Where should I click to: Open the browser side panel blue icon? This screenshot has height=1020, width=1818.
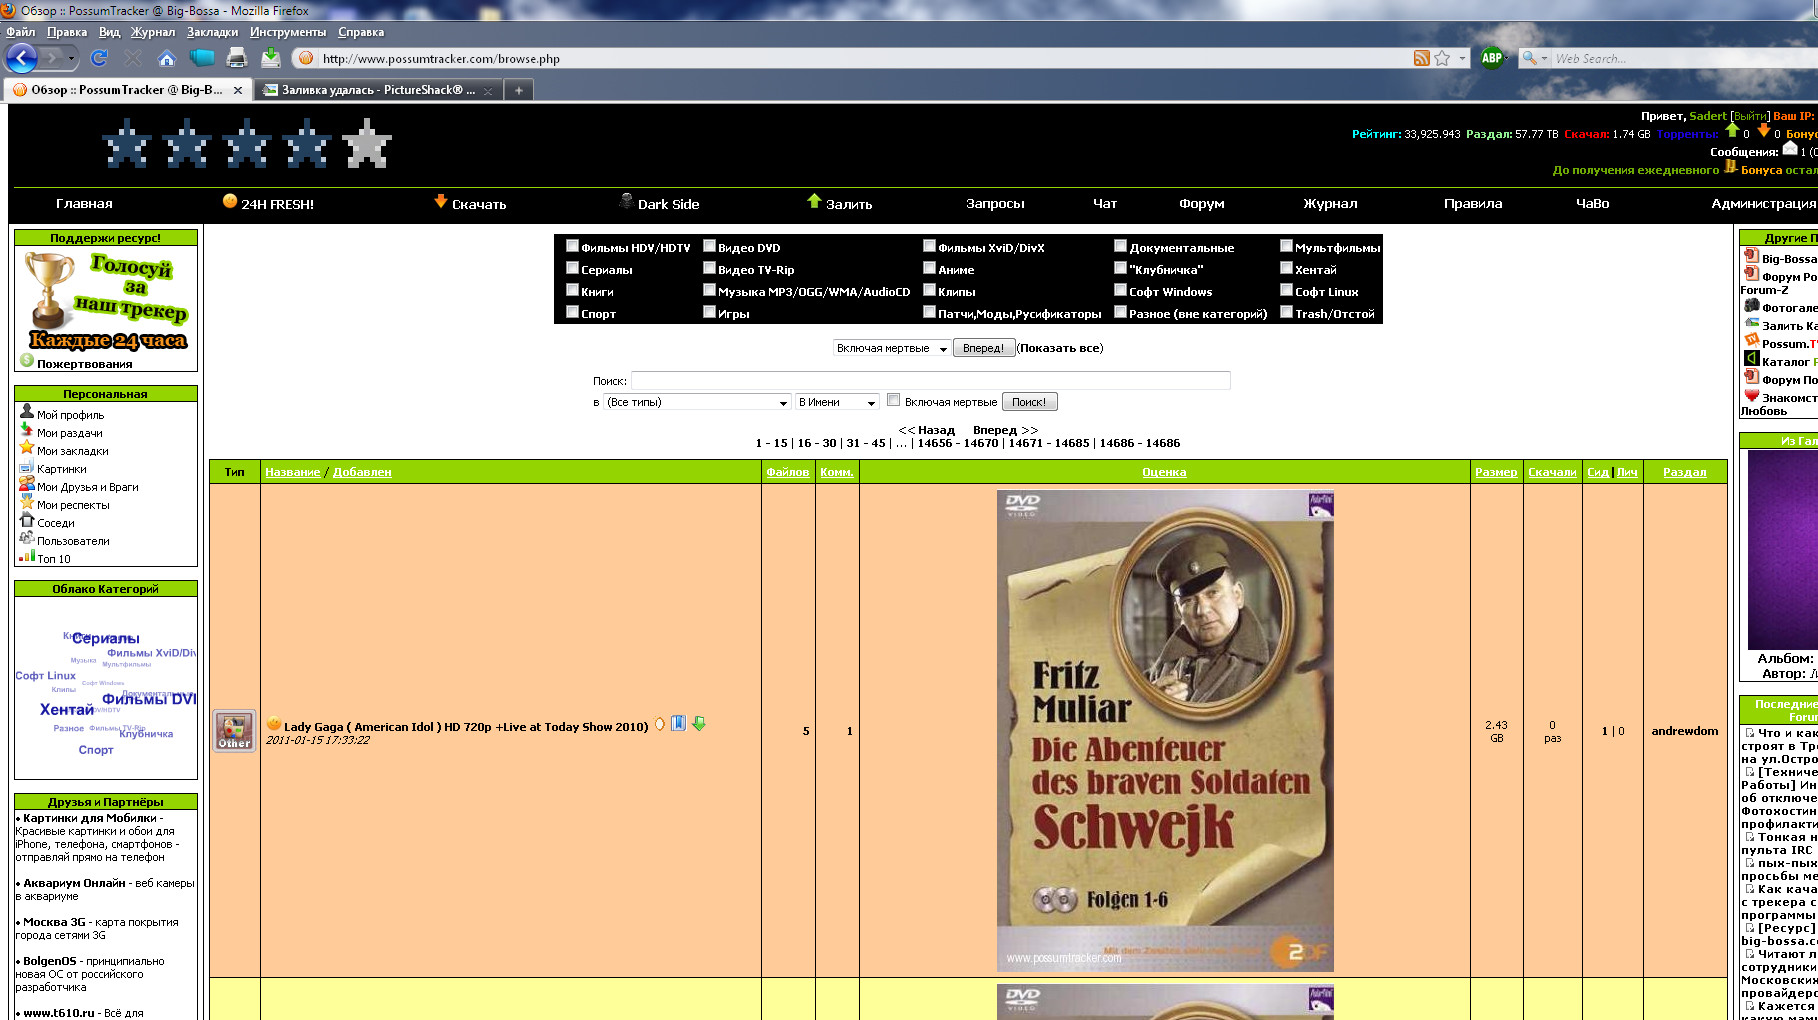[201, 58]
